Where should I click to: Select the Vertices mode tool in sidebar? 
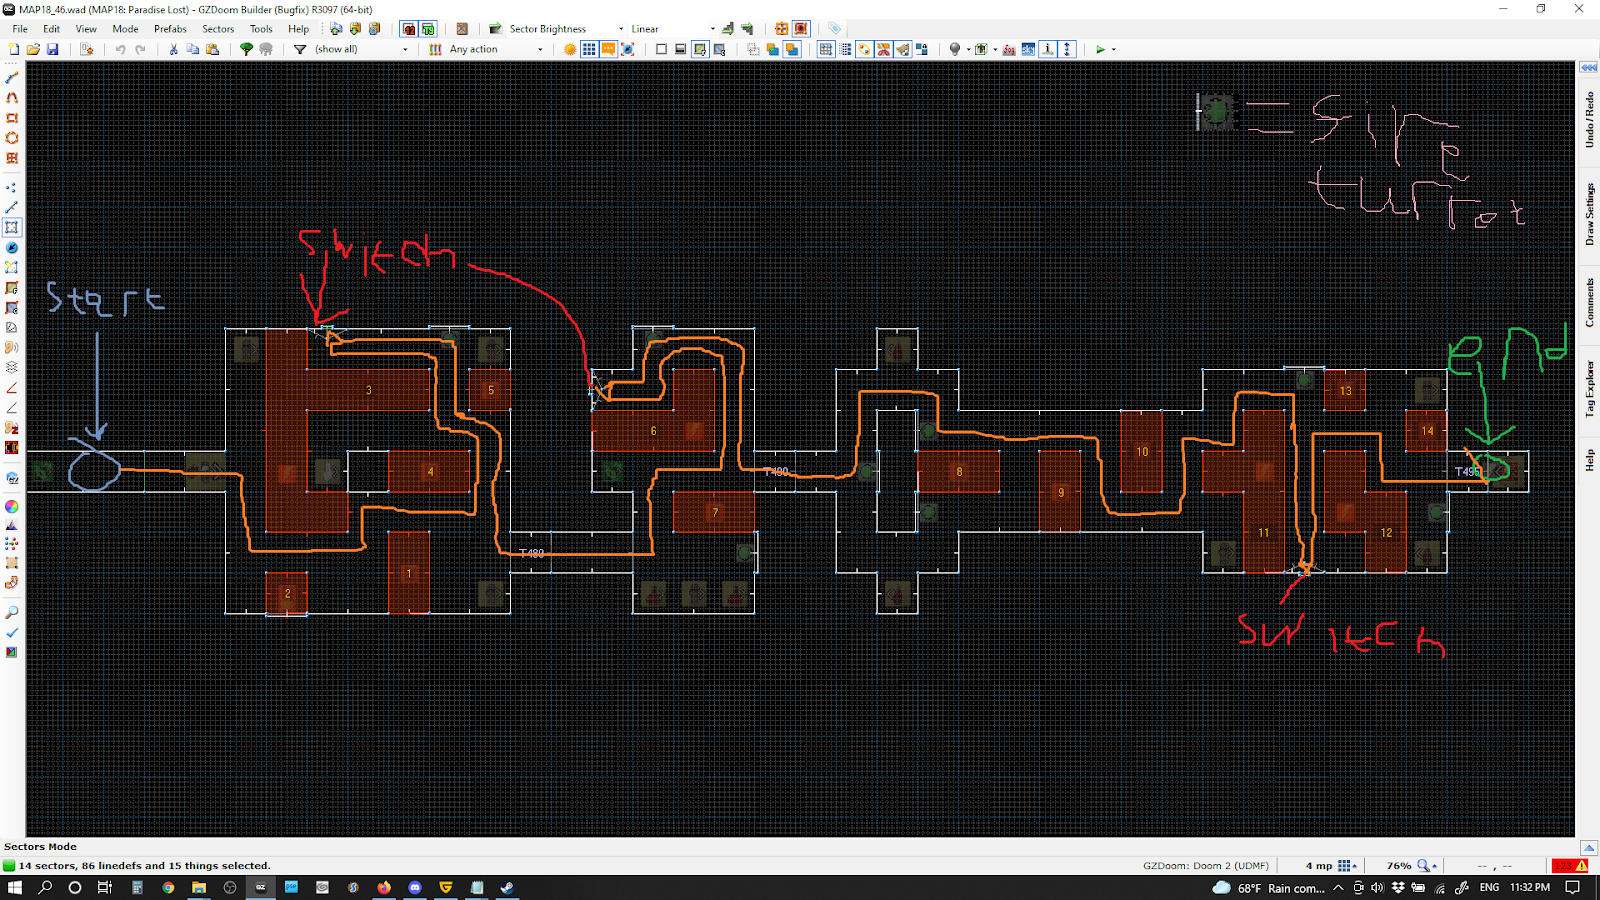coord(12,188)
